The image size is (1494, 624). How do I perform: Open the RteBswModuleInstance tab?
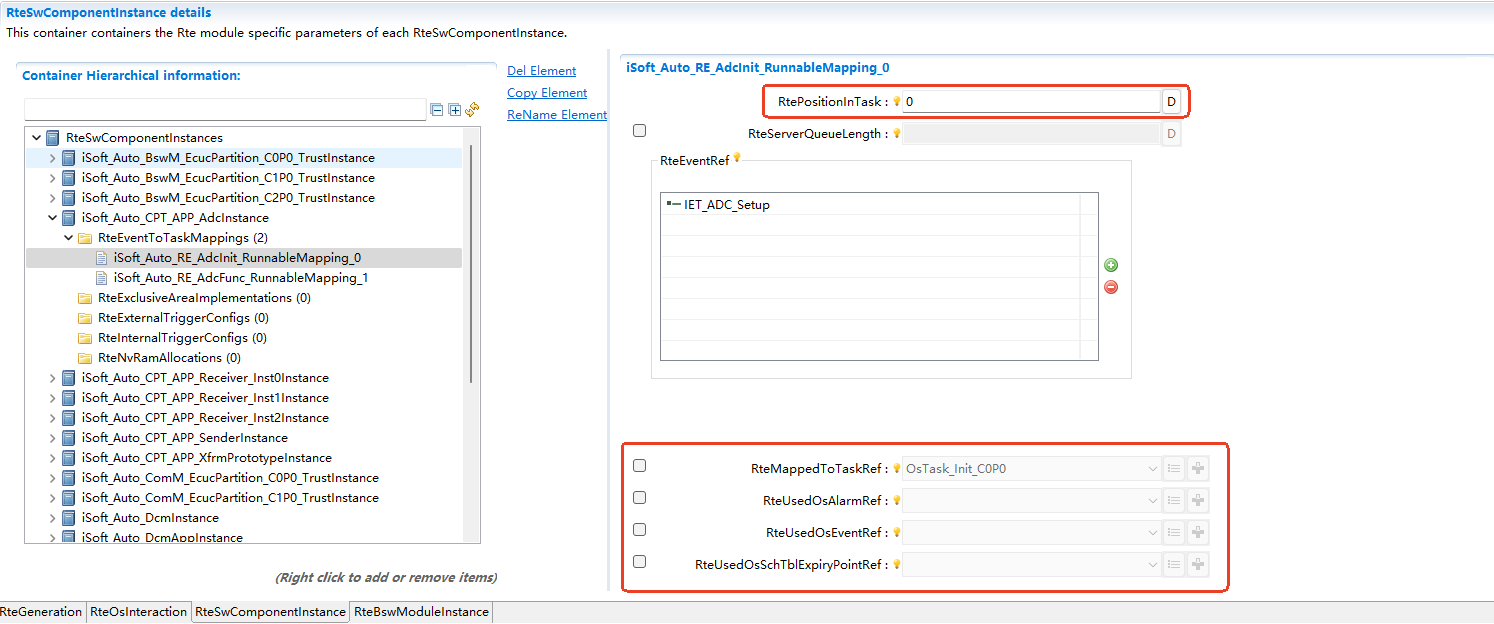[x=421, y=612]
